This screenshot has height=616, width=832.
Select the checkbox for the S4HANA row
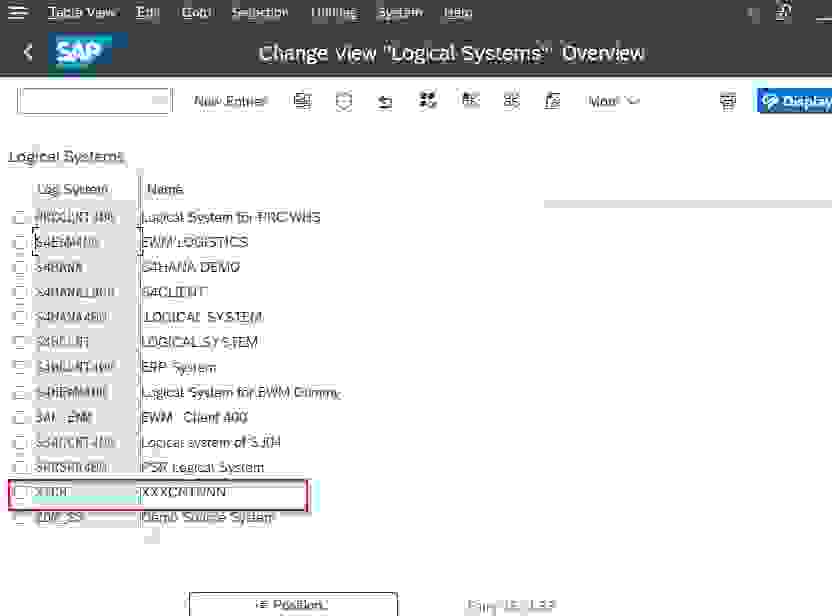point(20,267)
